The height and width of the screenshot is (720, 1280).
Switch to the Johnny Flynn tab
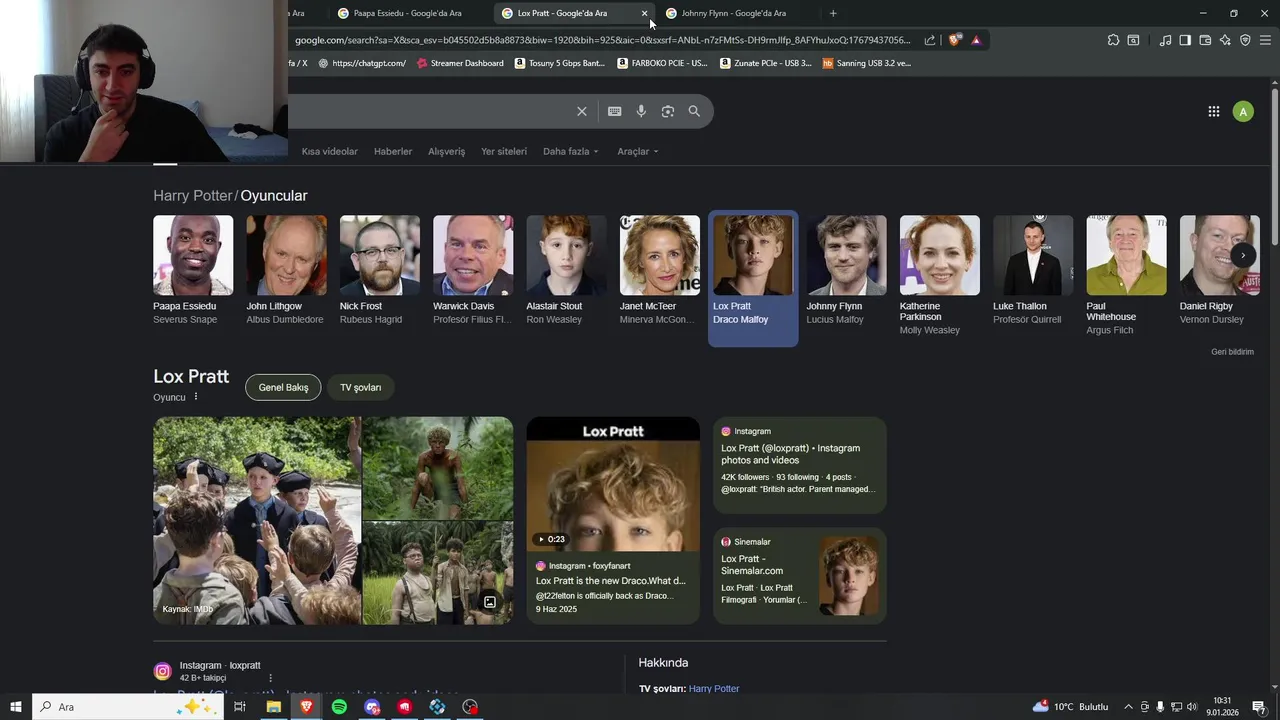pyautogui.click(x=734, y=13)
